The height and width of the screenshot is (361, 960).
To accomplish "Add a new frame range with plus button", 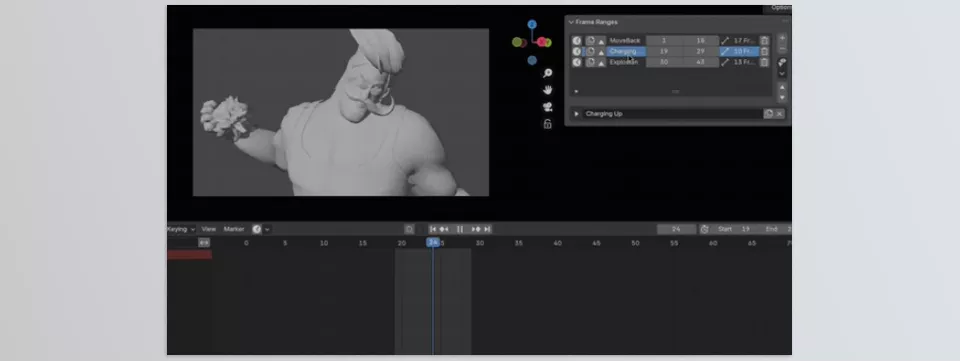I will [x=782, y=38].
